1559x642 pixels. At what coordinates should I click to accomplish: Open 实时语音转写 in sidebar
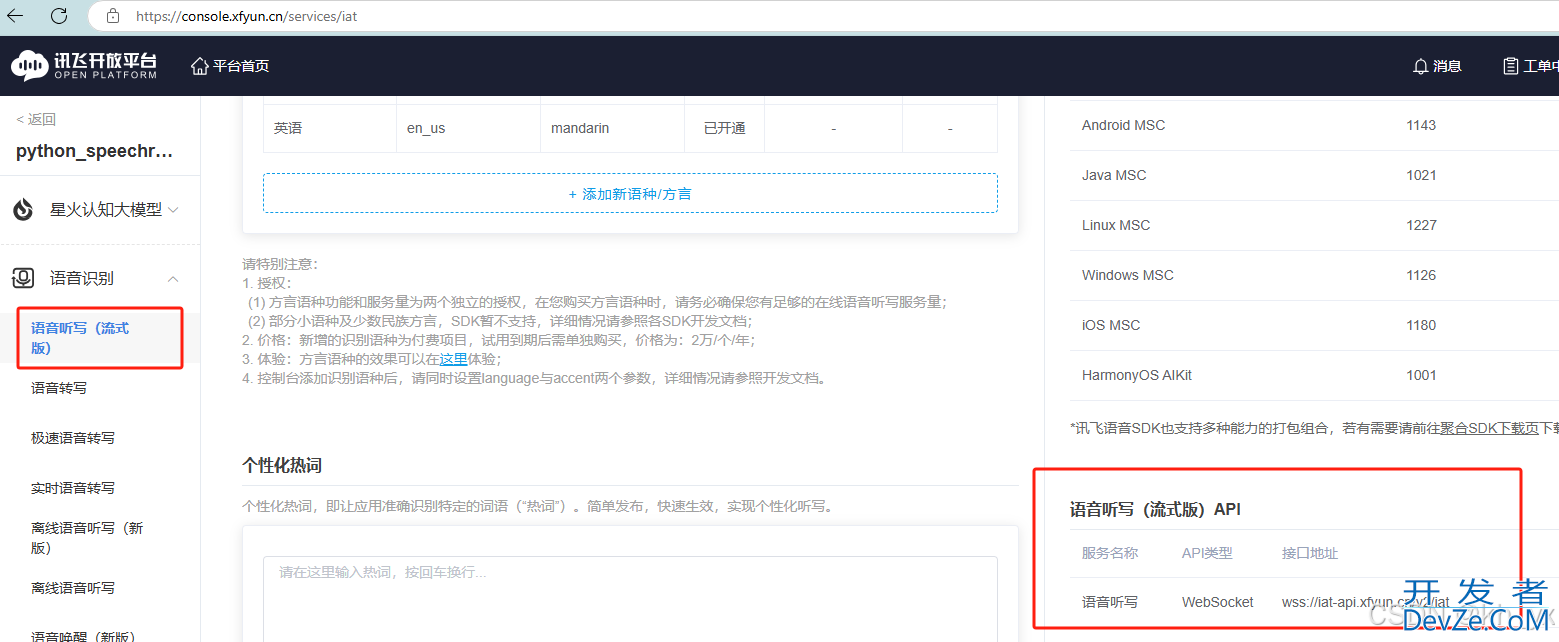(73, 488)
